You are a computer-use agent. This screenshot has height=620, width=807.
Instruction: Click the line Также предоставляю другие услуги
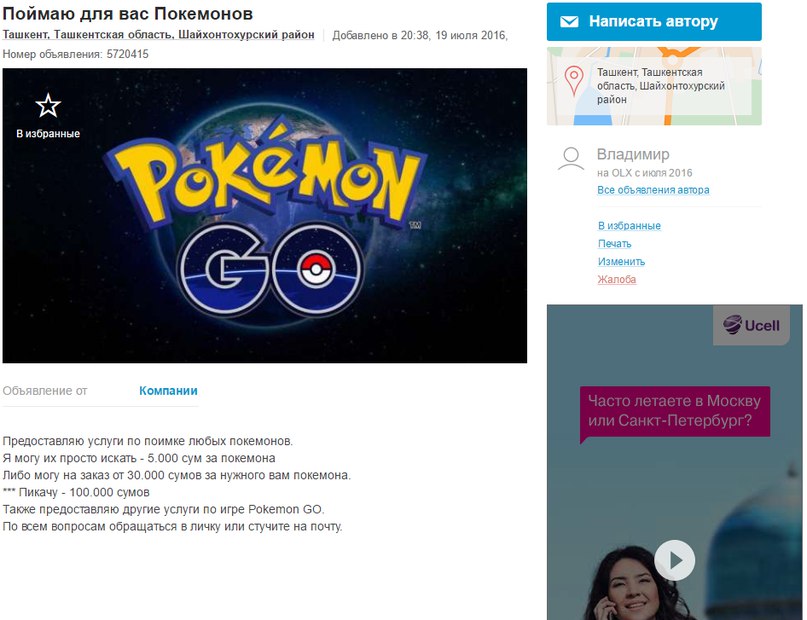tap(164, 509)
